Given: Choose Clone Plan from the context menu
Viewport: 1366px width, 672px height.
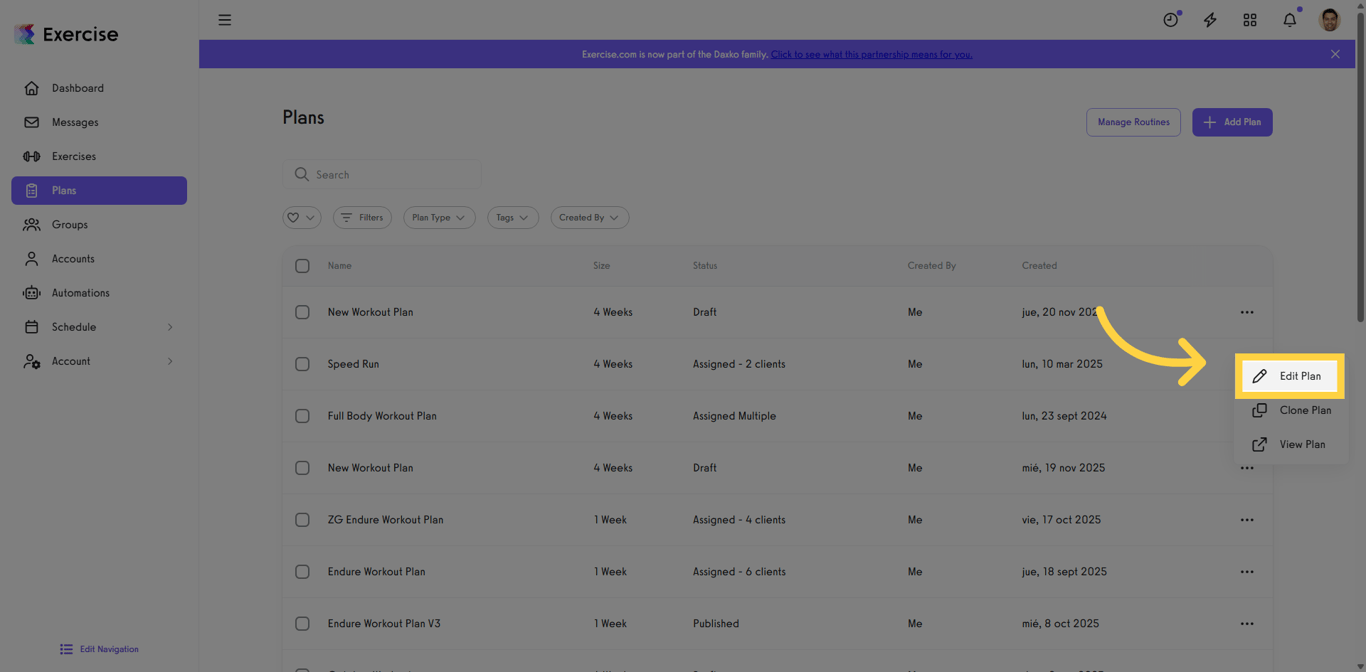Looking at the screenshot, I should click(1290, 410).
